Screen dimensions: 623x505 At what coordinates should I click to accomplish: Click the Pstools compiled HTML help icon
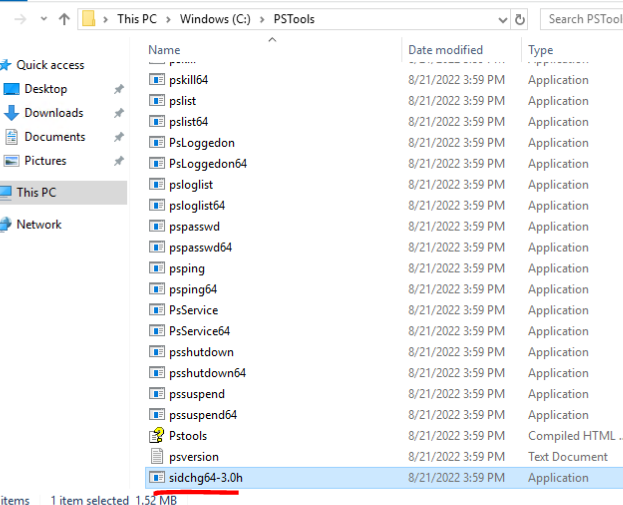click(x=157, y=435)
